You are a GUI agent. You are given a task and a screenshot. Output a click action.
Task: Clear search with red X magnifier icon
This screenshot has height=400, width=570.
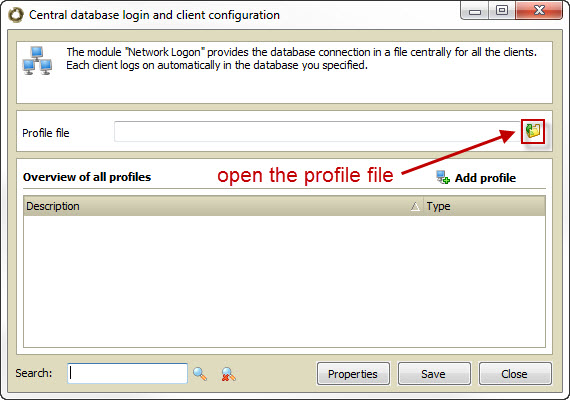coord(228,374)
